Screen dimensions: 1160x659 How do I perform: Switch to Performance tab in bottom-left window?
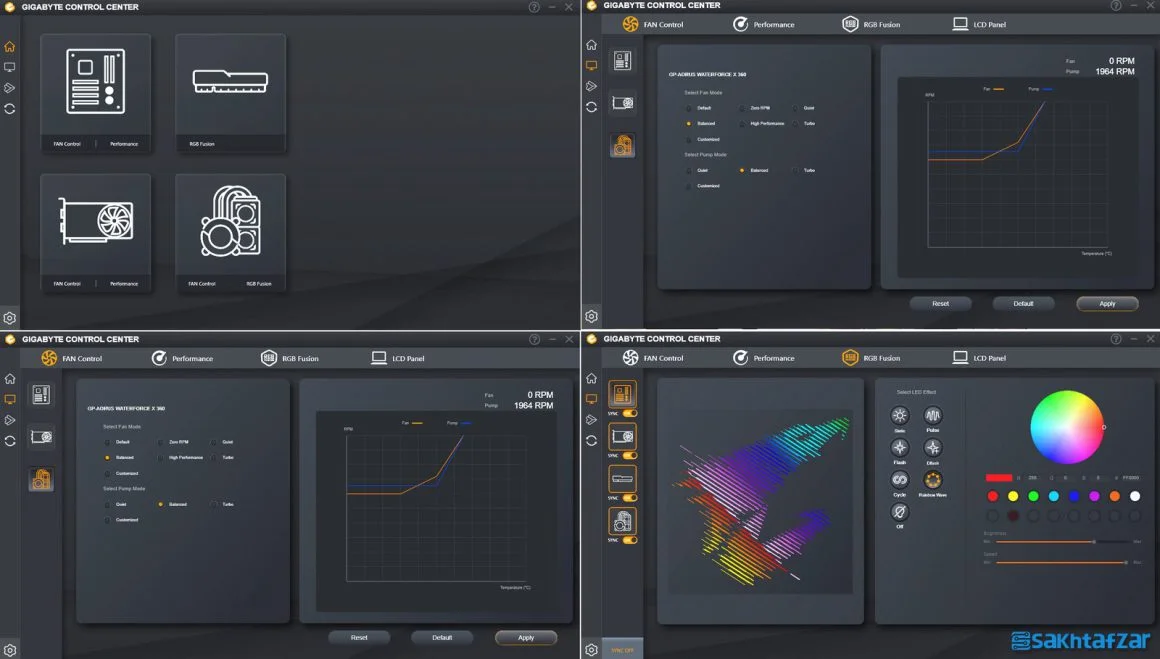pos(182,358)
